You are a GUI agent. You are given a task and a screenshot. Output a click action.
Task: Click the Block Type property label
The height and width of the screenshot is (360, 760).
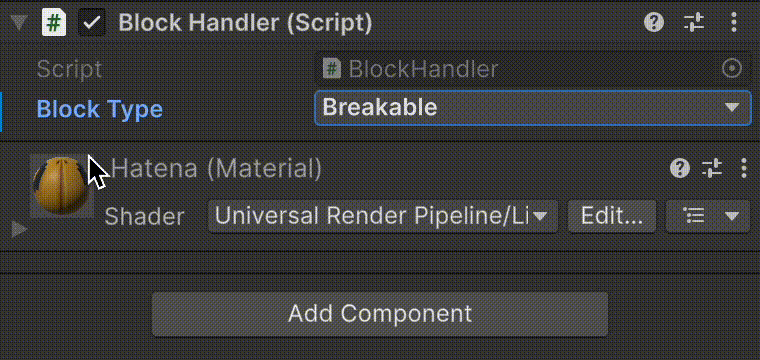pyautogui.click(x=100, y=109)
